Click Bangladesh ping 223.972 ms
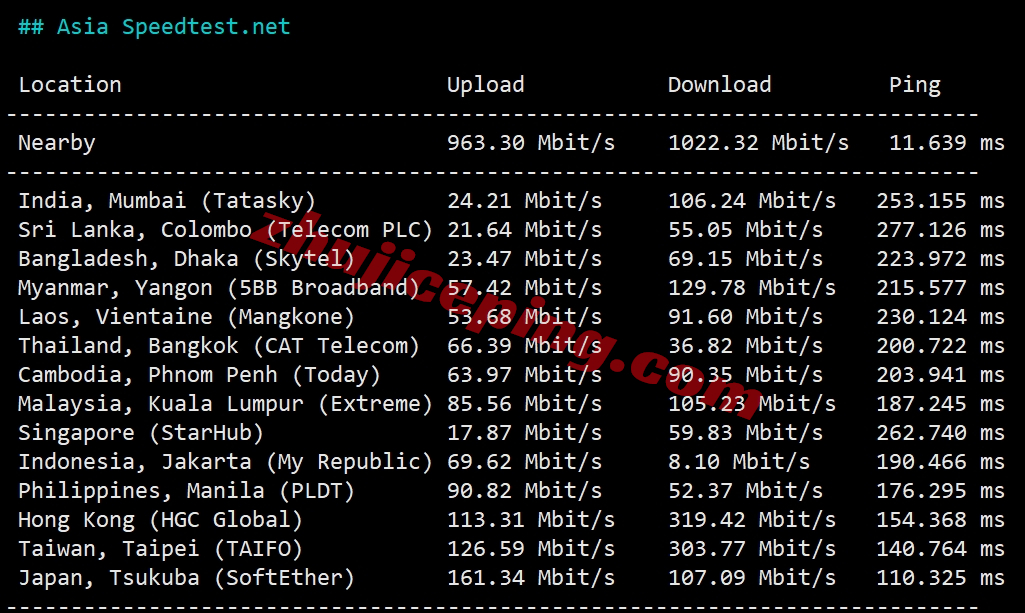1025x613 pixels. [x=941, y=259]
